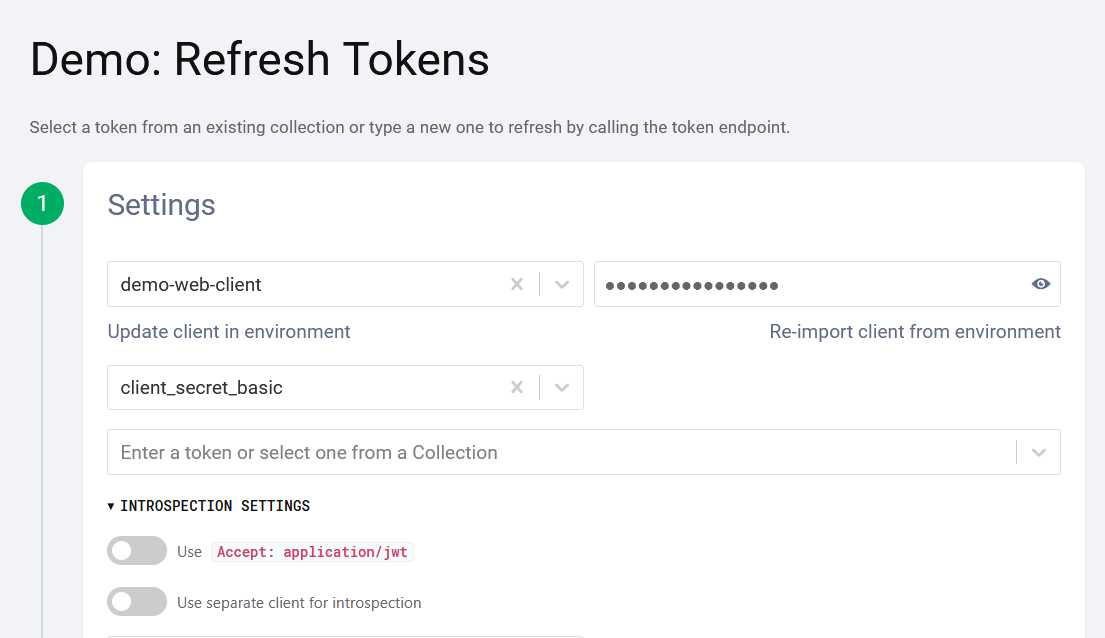Collapse the Introspection Settings section
Viewport: 1105px width, 638px height.
110,505
